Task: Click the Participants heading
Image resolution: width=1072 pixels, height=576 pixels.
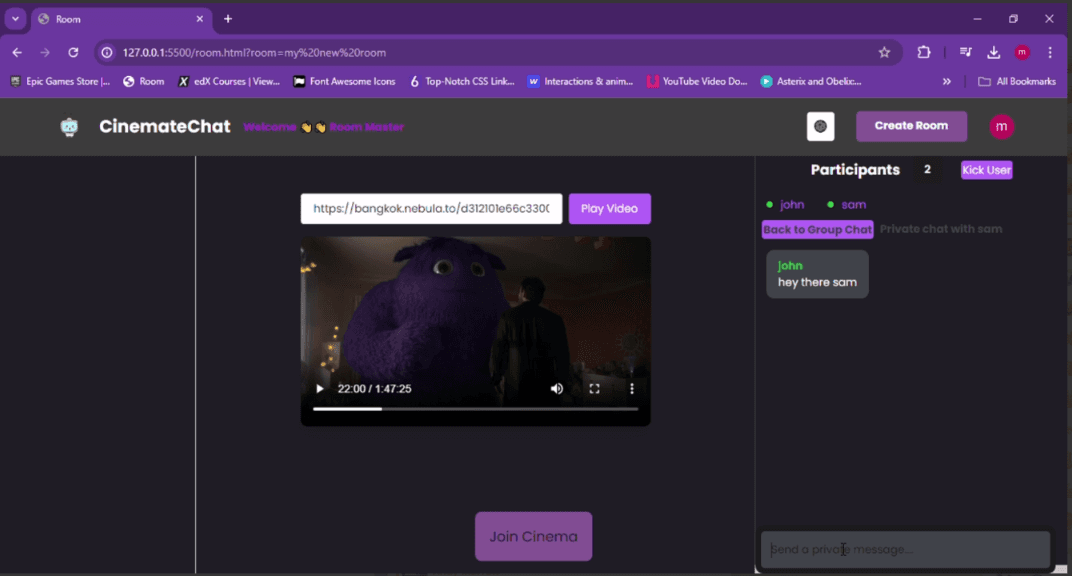Action: (855, 170)
